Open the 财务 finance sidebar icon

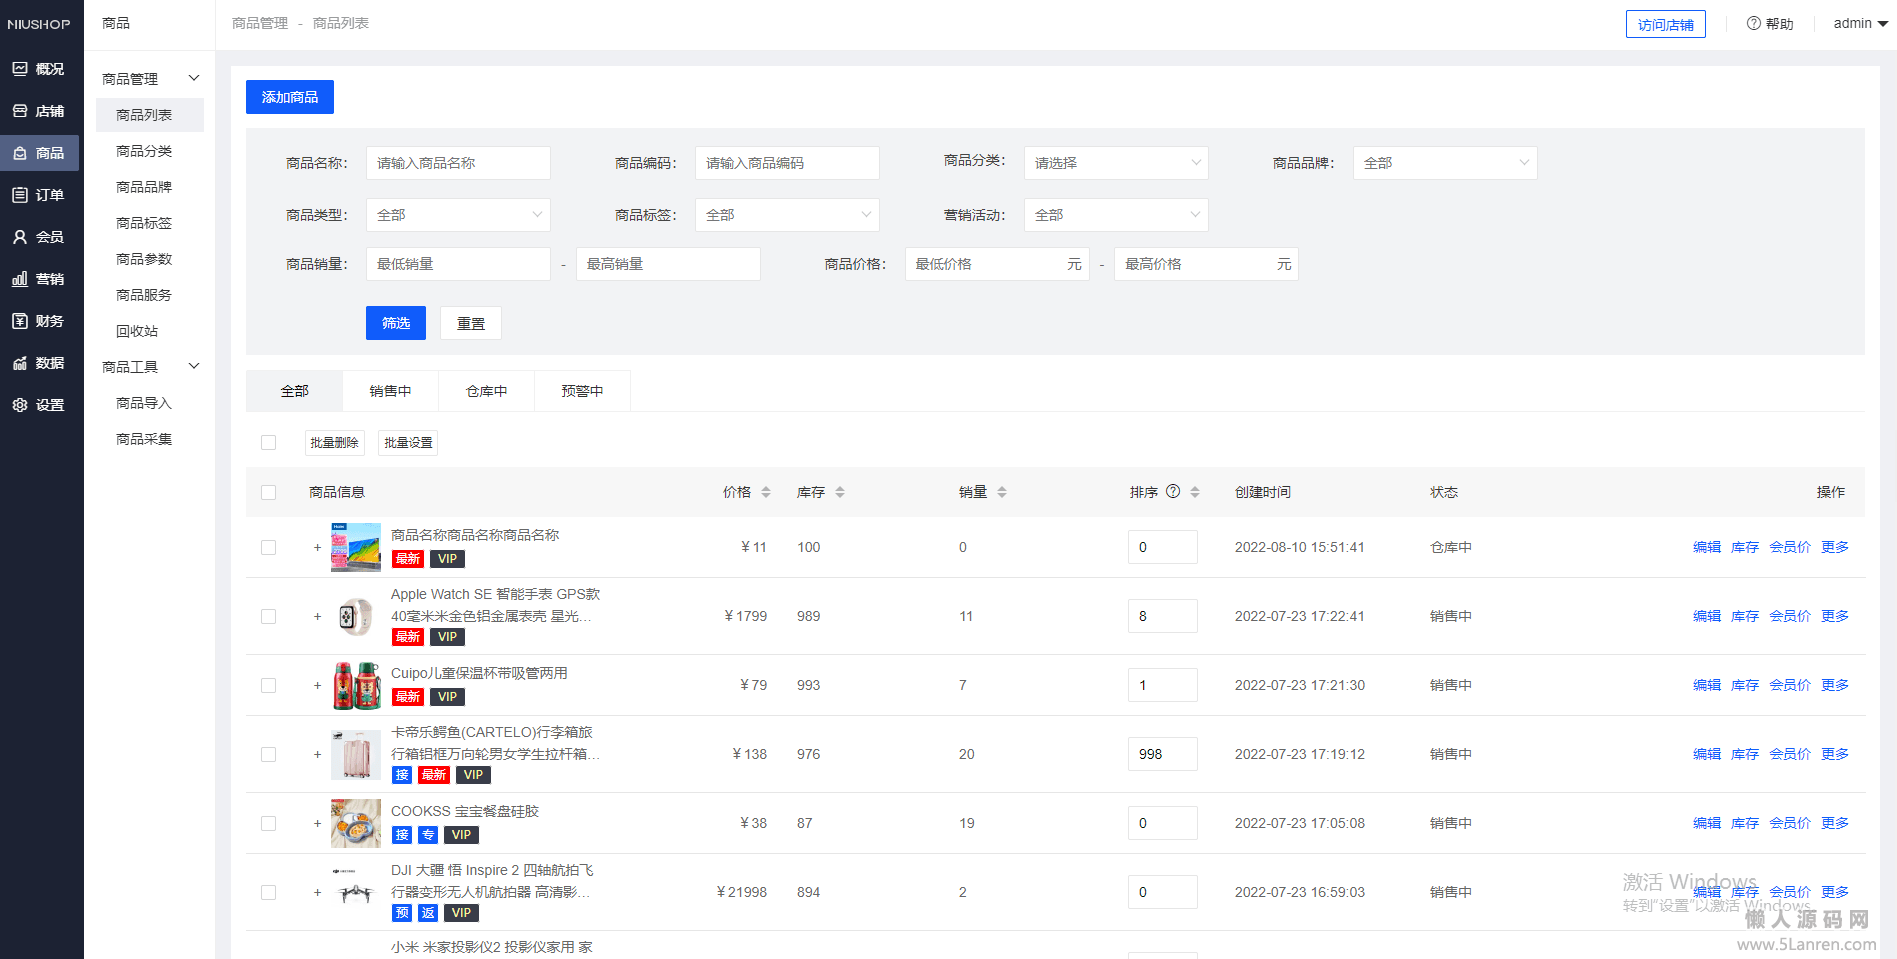(20, 321)
